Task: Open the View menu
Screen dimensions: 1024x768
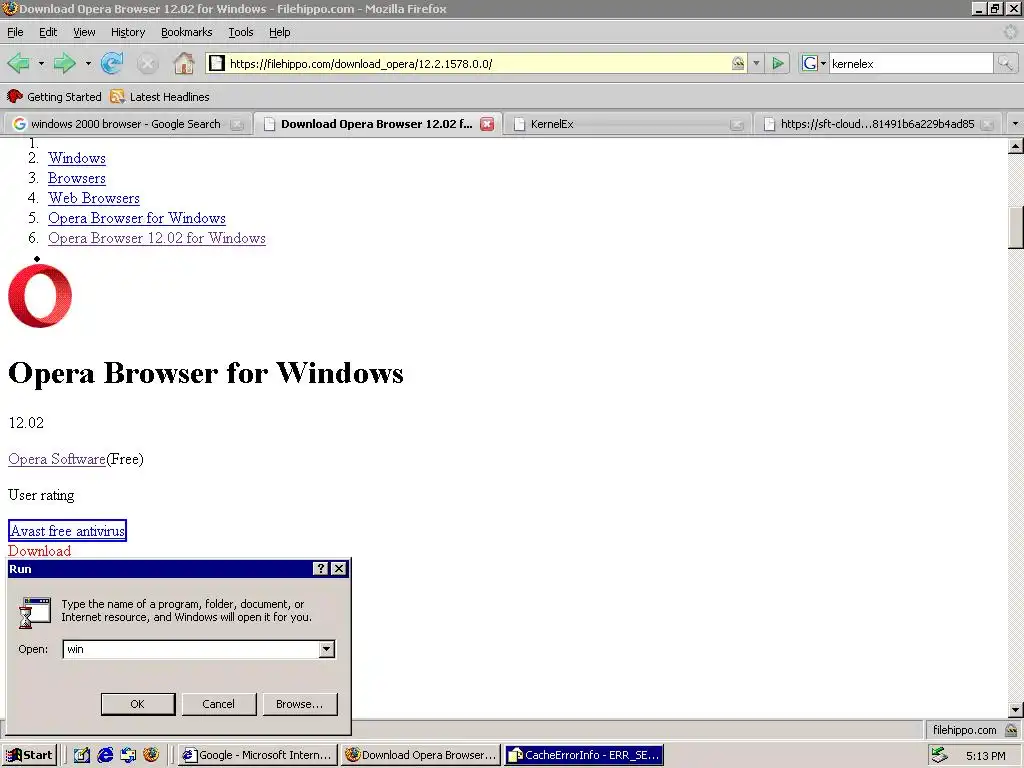Action: click(84, 32)
